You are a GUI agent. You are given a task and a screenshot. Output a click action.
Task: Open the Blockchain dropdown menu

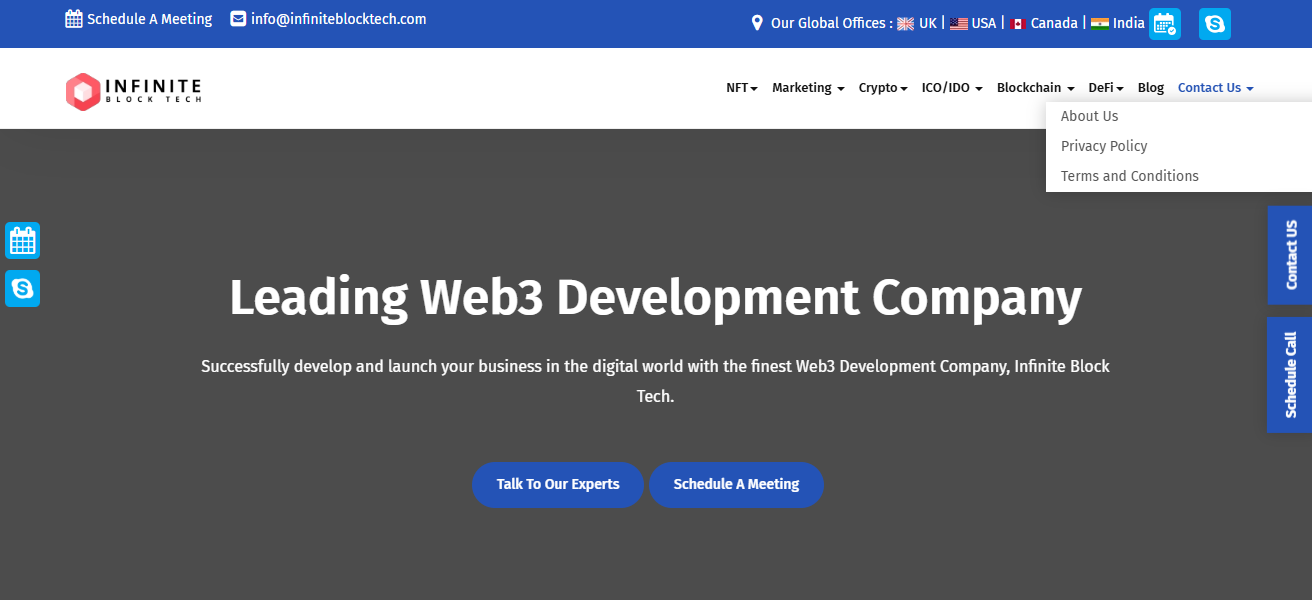click(1035, 88)
